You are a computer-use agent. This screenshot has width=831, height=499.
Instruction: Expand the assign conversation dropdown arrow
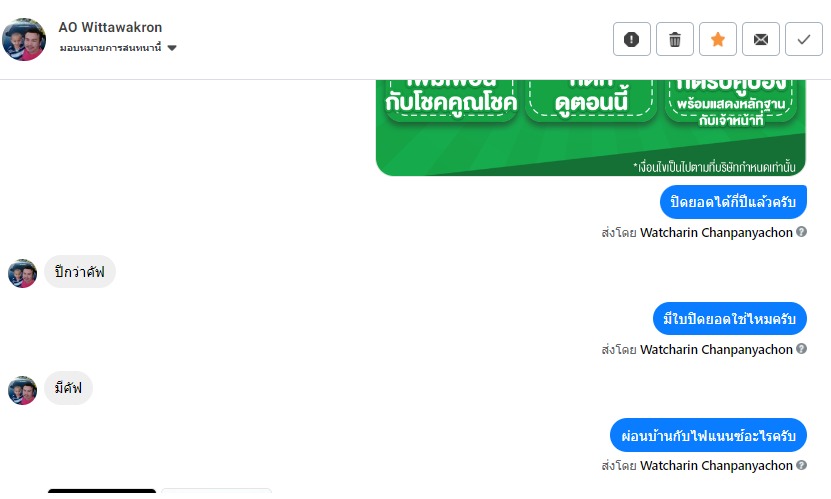pyautogui.click(x=172, y=48)
